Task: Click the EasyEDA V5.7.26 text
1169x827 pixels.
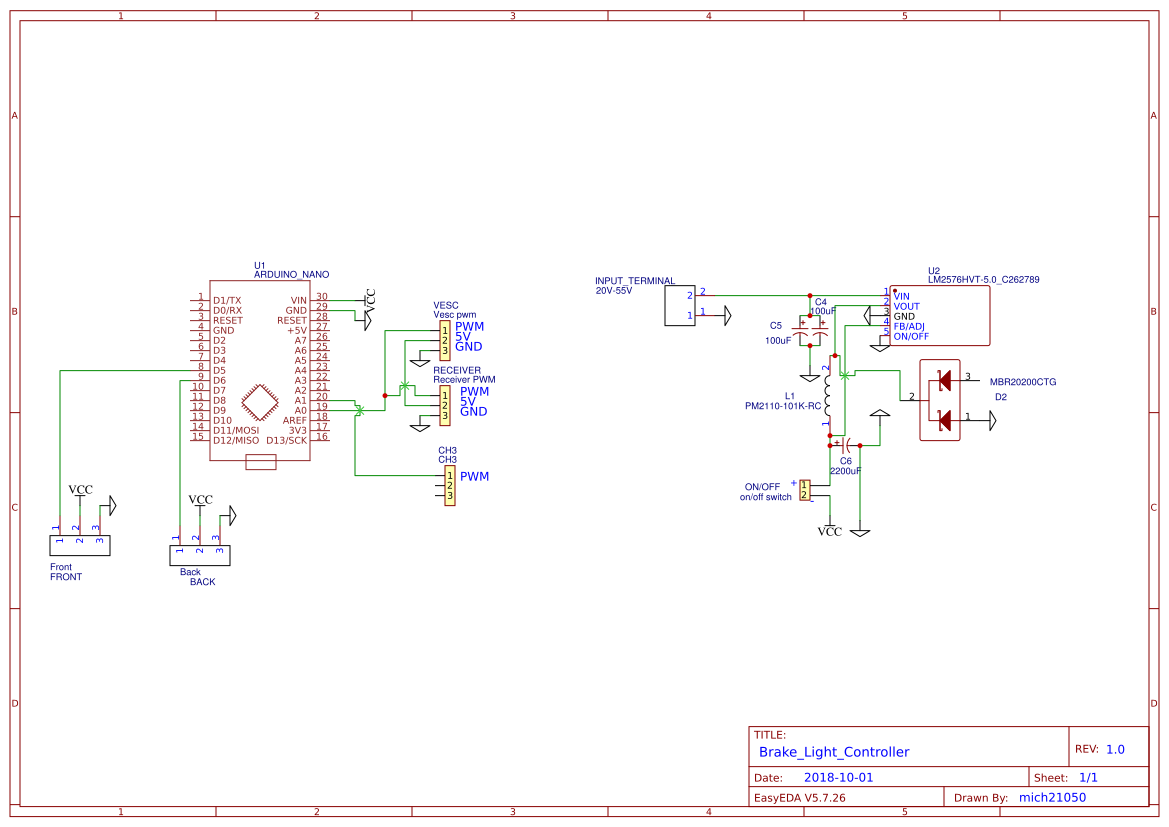Action: [x=800, y=798]
